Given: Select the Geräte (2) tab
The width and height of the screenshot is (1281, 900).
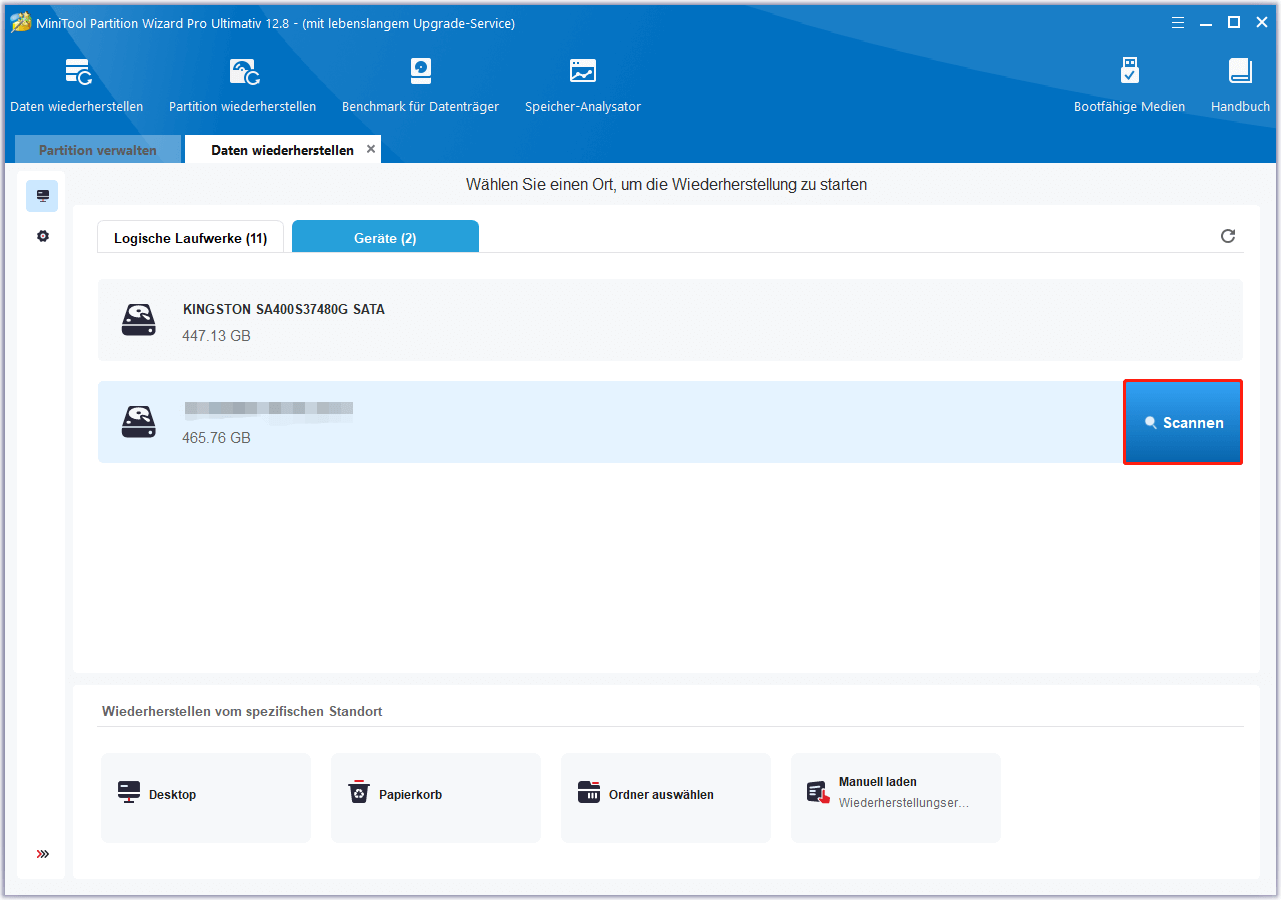Looking at the screenshot, I should tap(385, 238).
